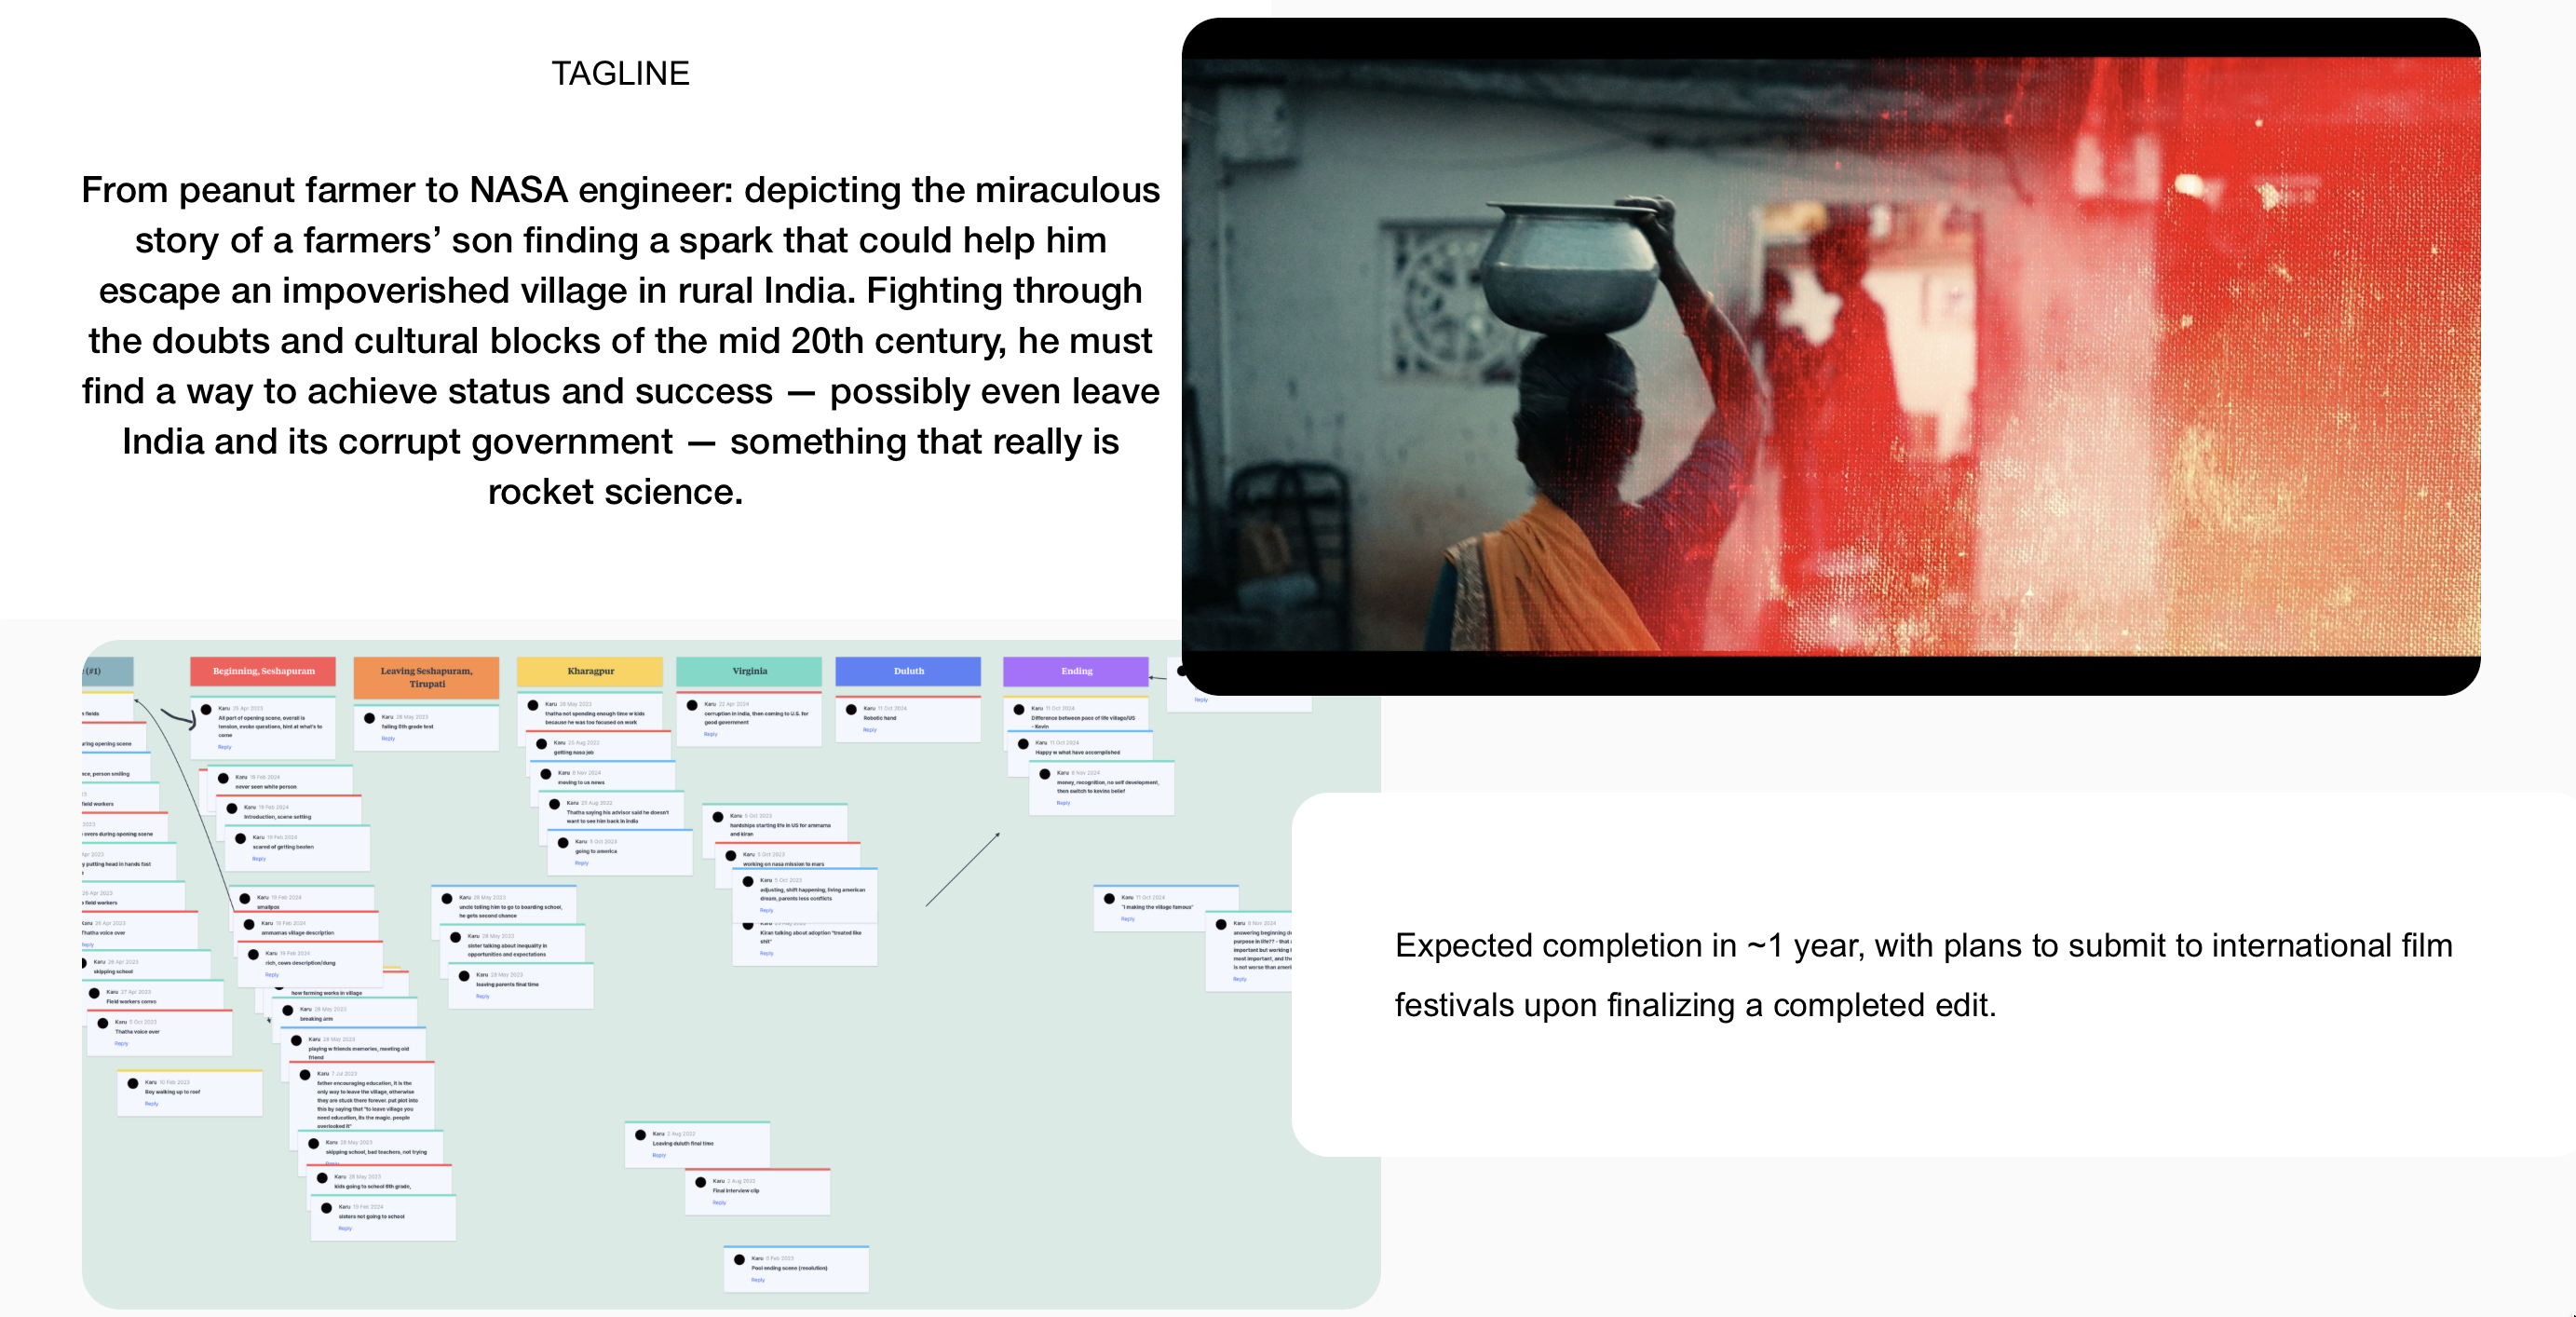Click the avatar on 'Pool ending scene' card

coord(740,1259)
